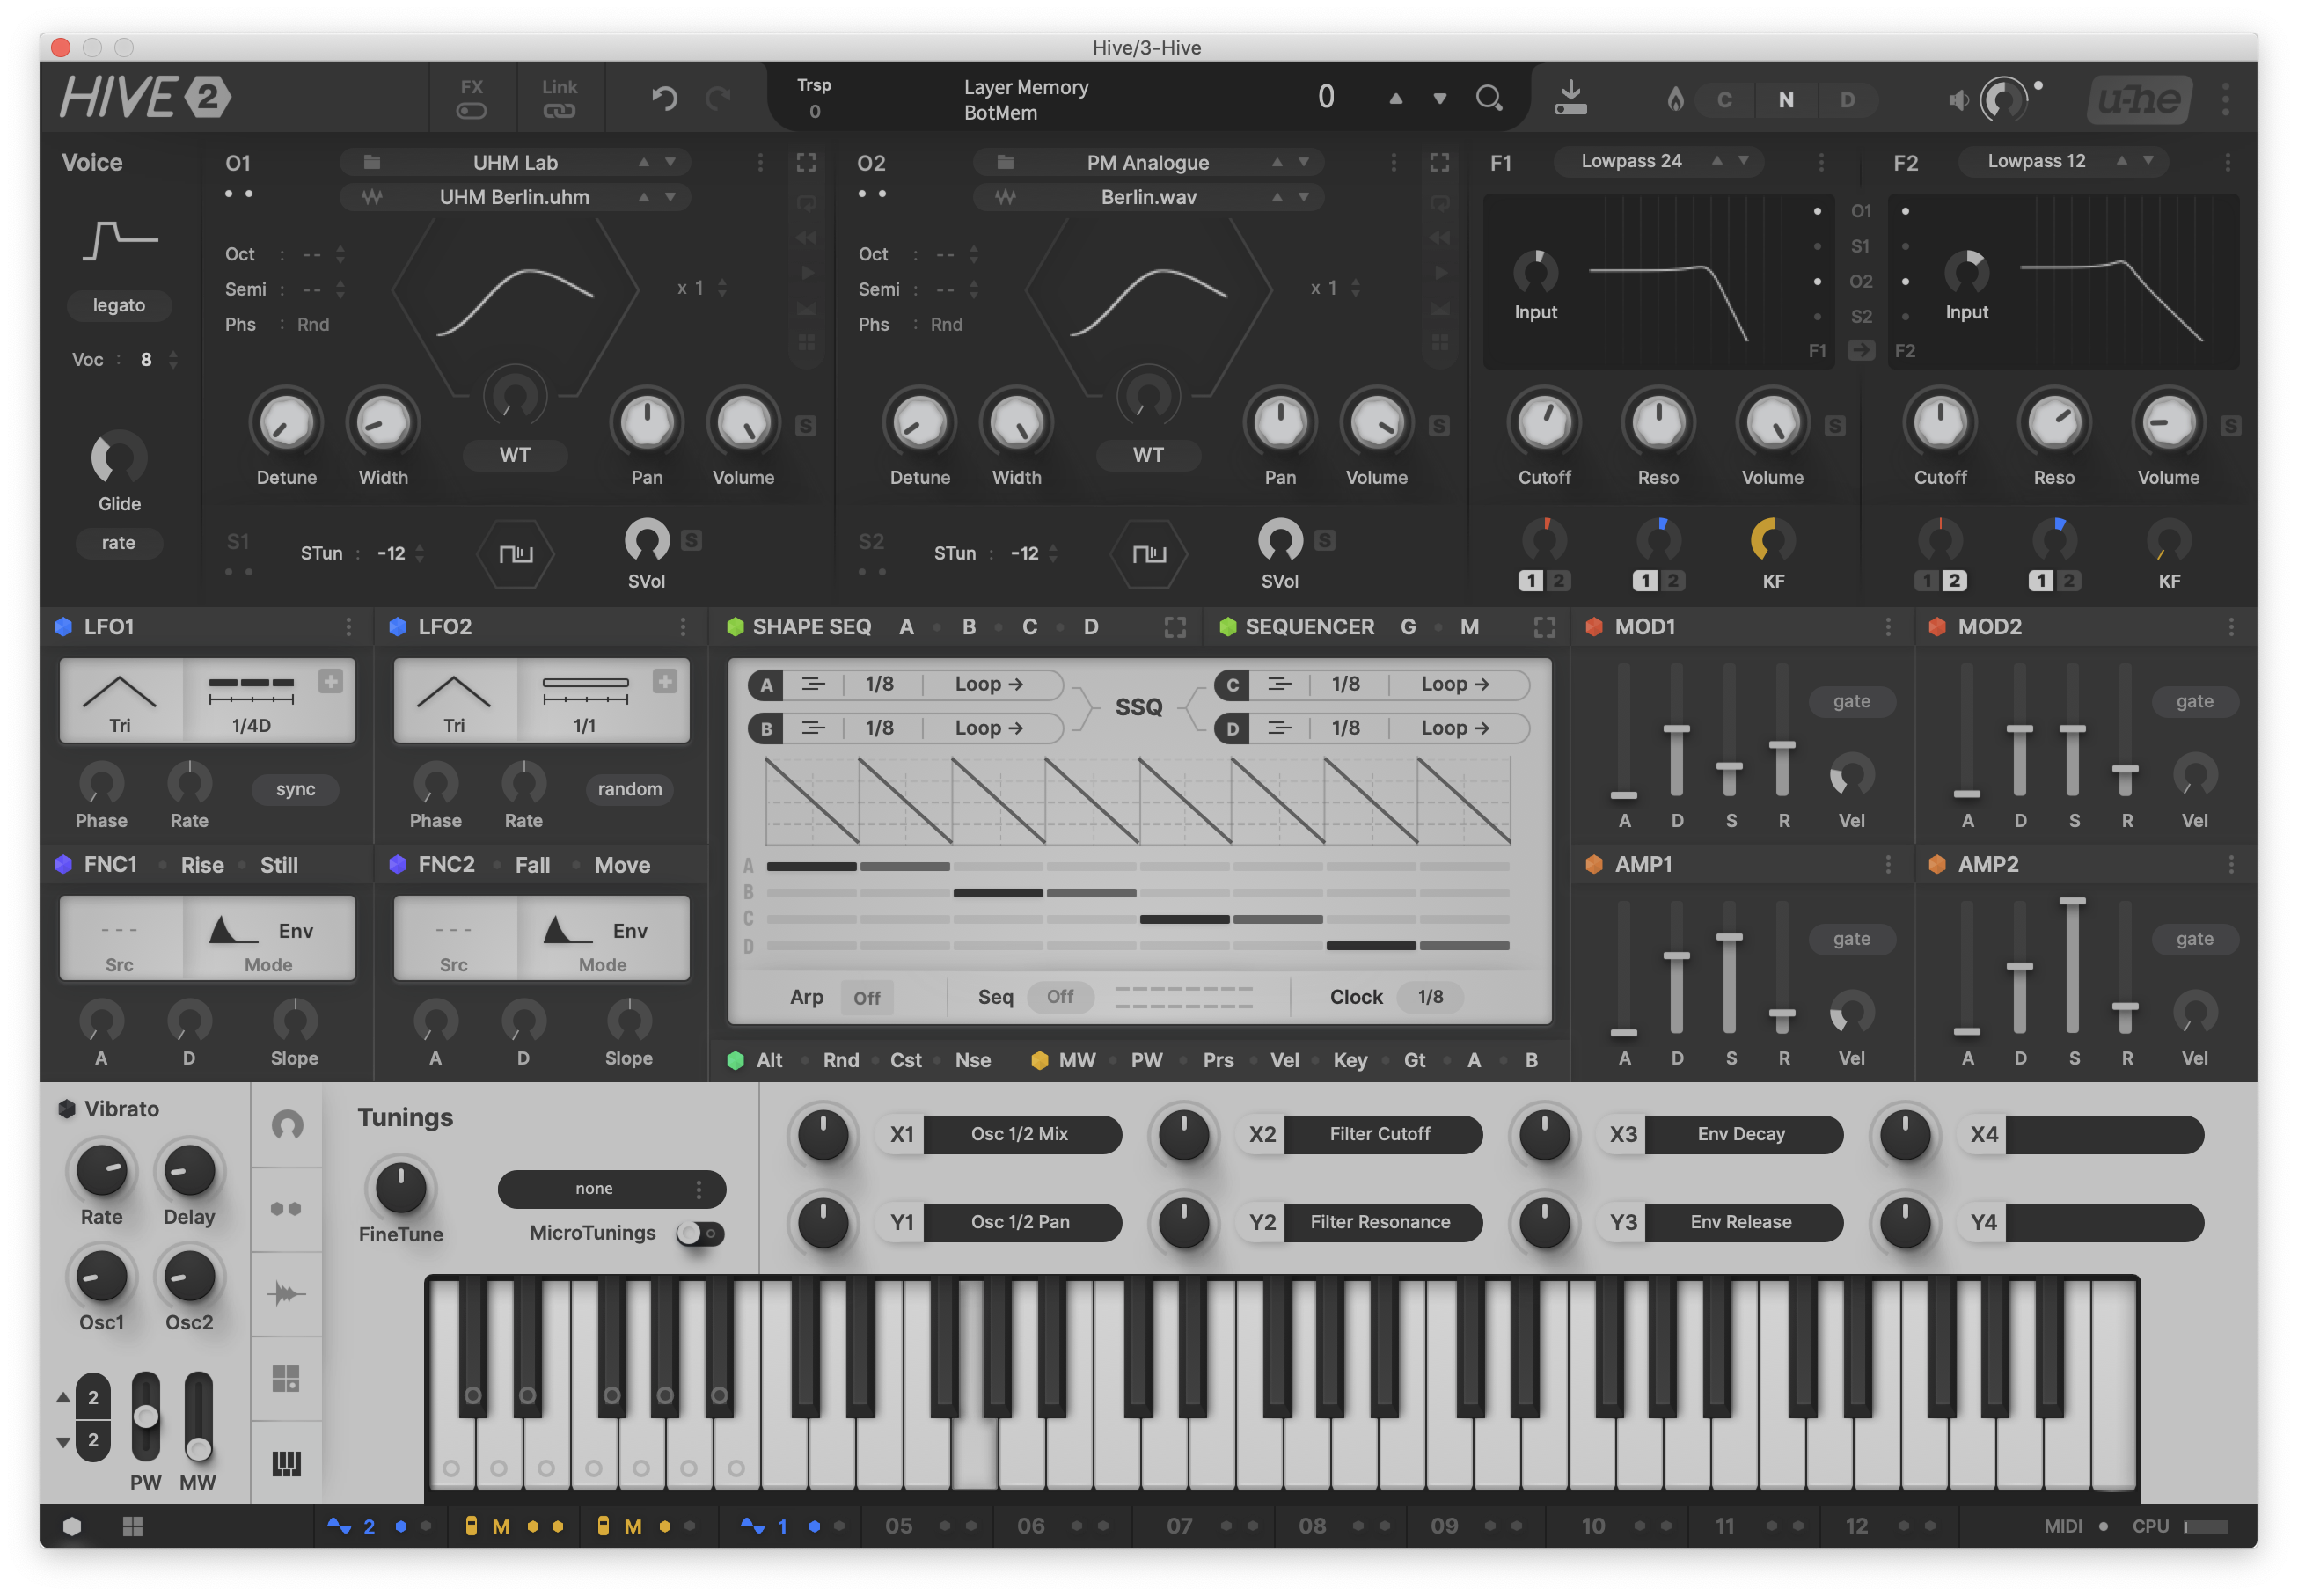This screenshot has height=1596, width=2298.
Task: Click the F1 Cutoff knob
Action: pos(1544,422)
